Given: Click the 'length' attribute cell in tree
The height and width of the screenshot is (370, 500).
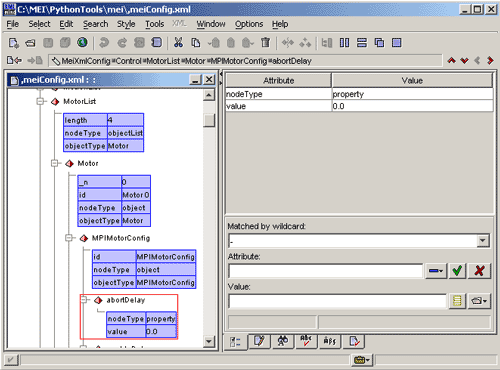Looking at the screenshot, I should (85, 120).
